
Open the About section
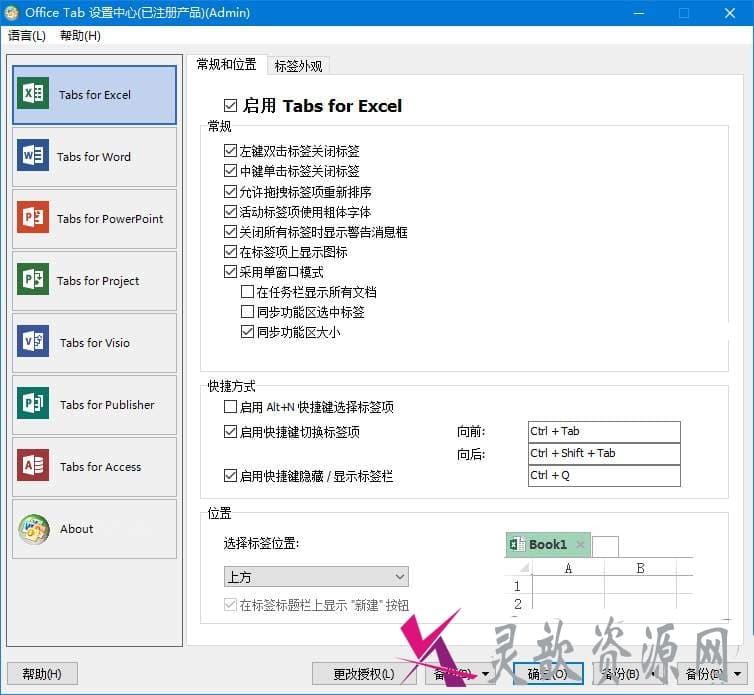94,529
